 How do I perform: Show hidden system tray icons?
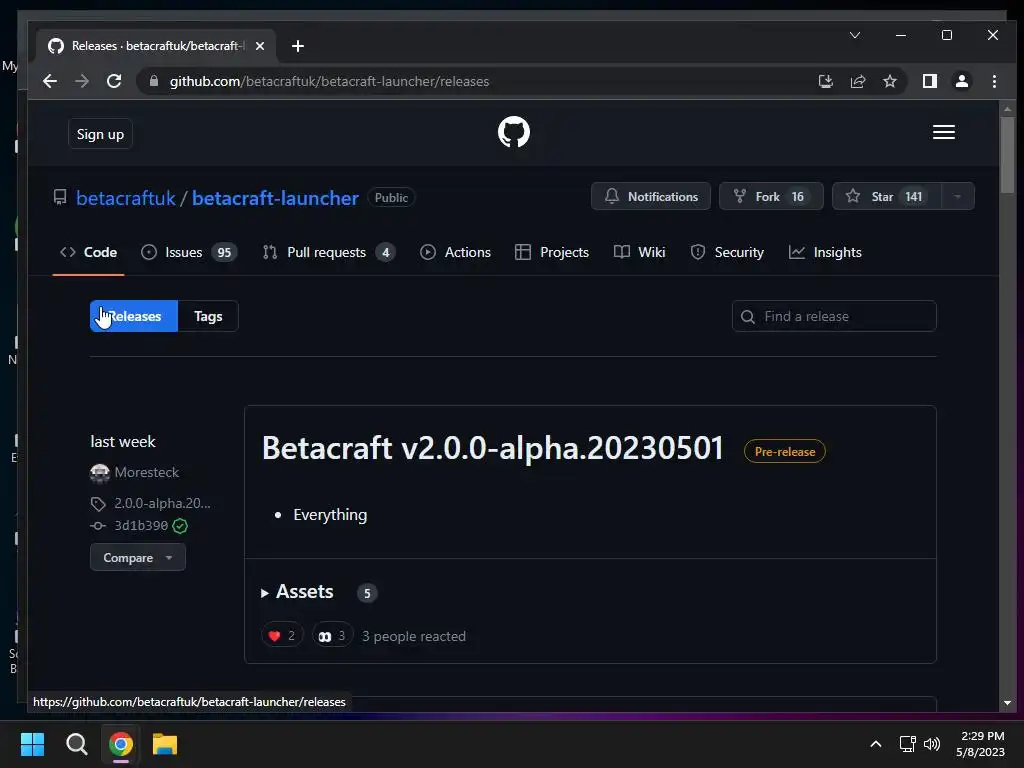tap(876, 744)
